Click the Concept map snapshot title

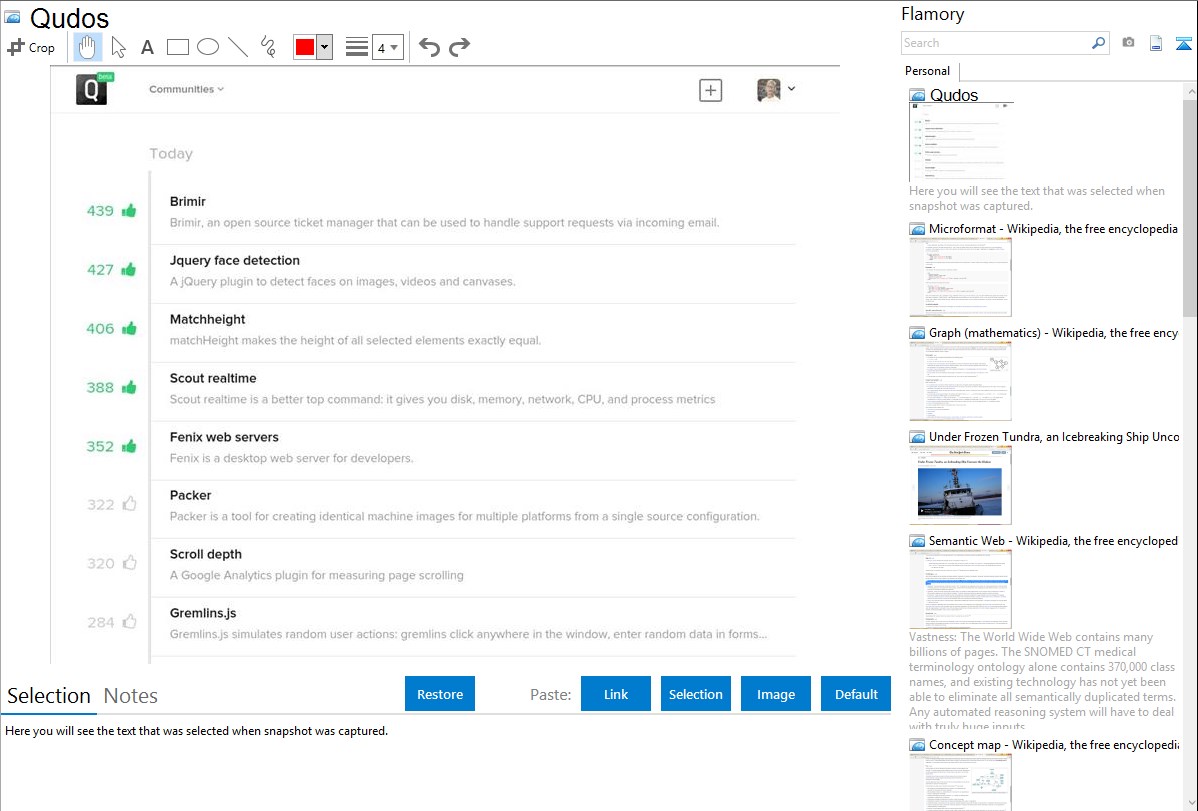point(1054,744)
